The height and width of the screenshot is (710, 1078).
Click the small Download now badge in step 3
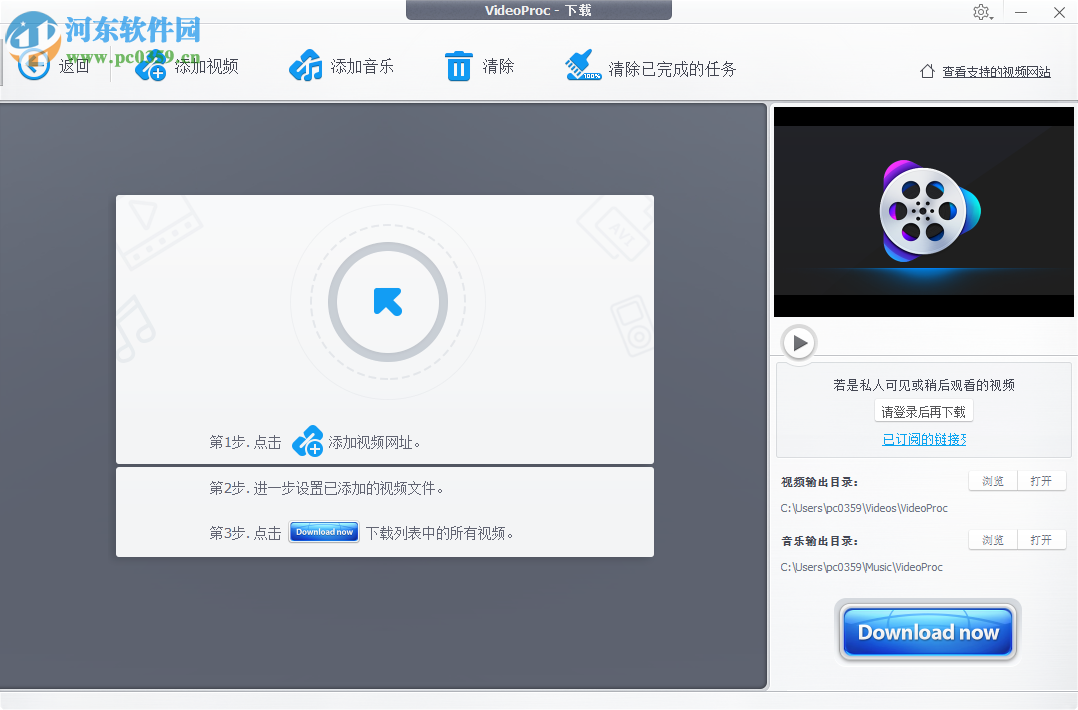[323, 532]
